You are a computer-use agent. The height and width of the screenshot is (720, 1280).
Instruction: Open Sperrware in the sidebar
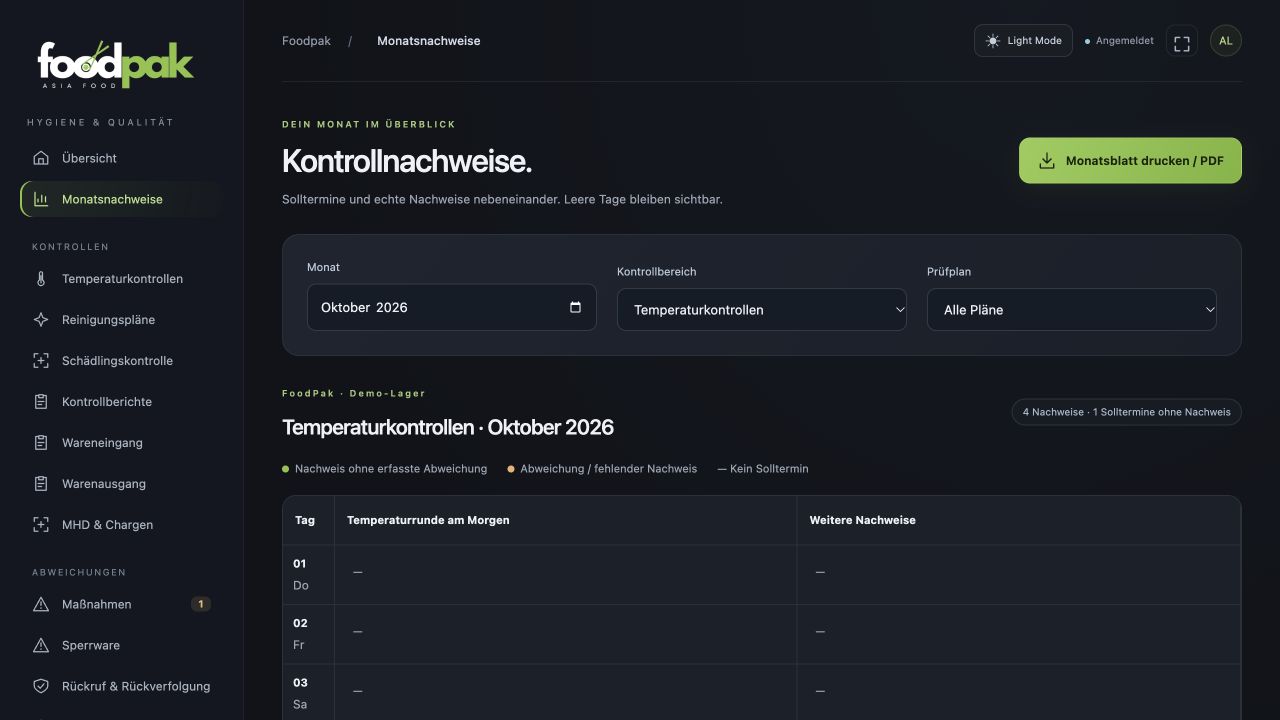pyautogui.click(x=121, y=645)
